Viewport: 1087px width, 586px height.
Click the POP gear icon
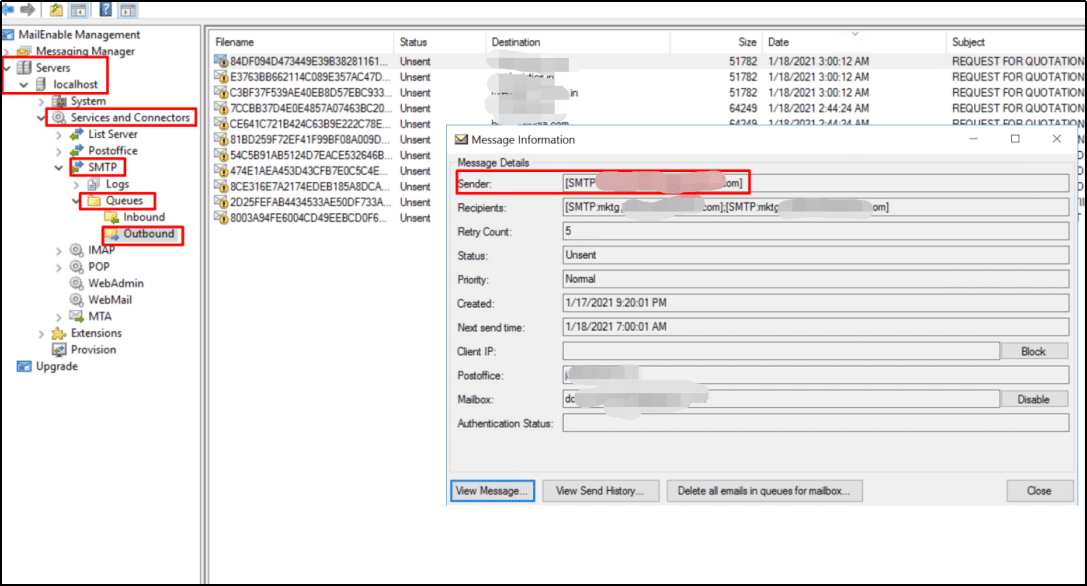point(77,267)
